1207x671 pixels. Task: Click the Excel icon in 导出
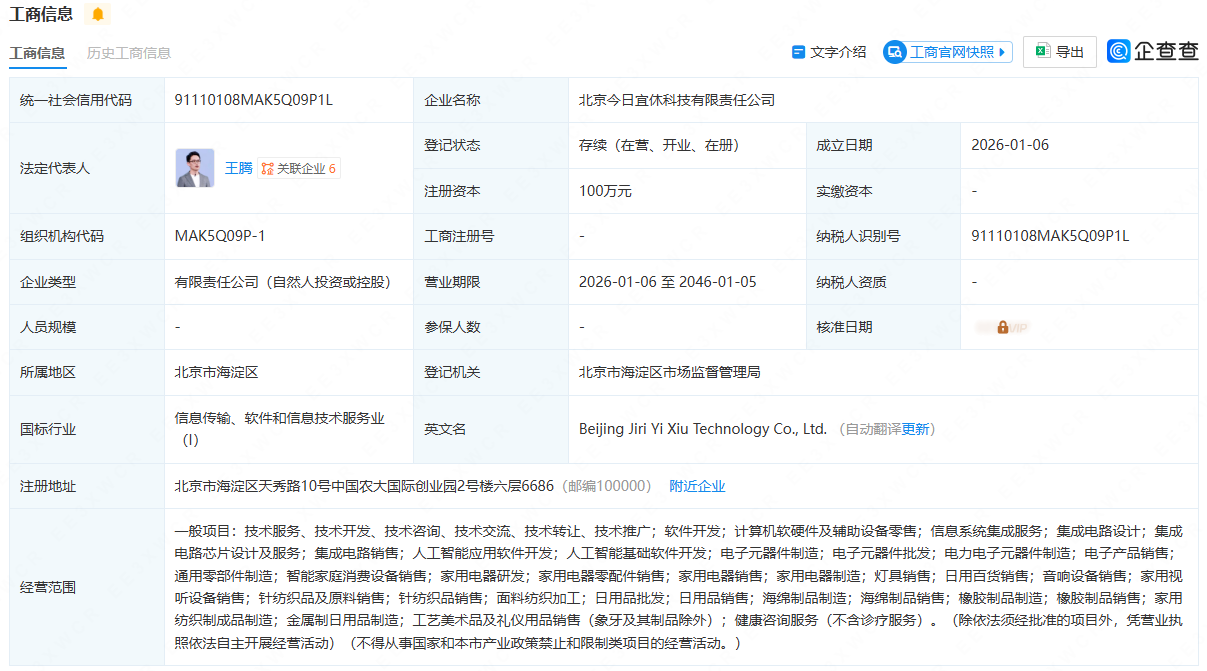(1042, 52)
